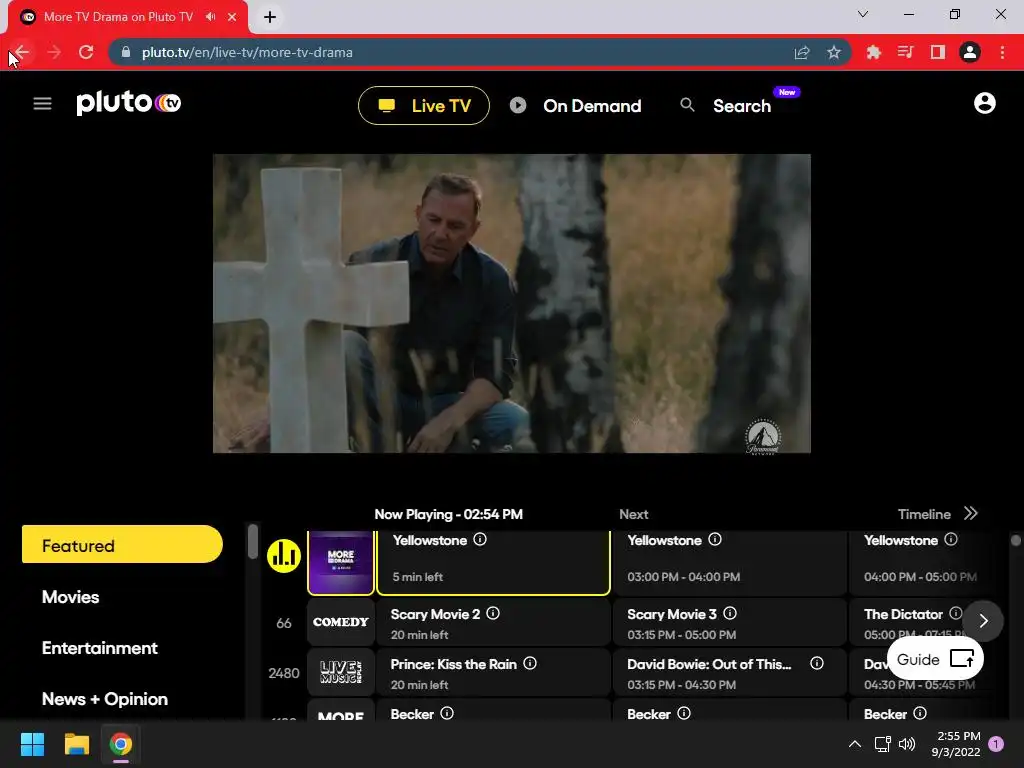
Task: Expand the Timeline double-arrow
Action: [970, 513]
